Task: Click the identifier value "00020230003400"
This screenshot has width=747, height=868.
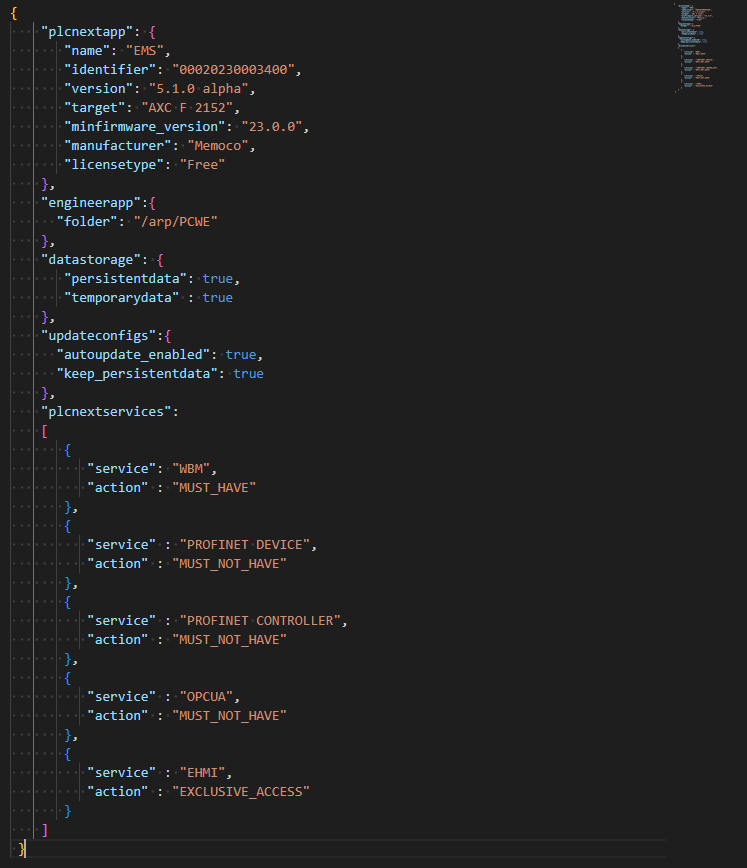Action: [236, 69]
